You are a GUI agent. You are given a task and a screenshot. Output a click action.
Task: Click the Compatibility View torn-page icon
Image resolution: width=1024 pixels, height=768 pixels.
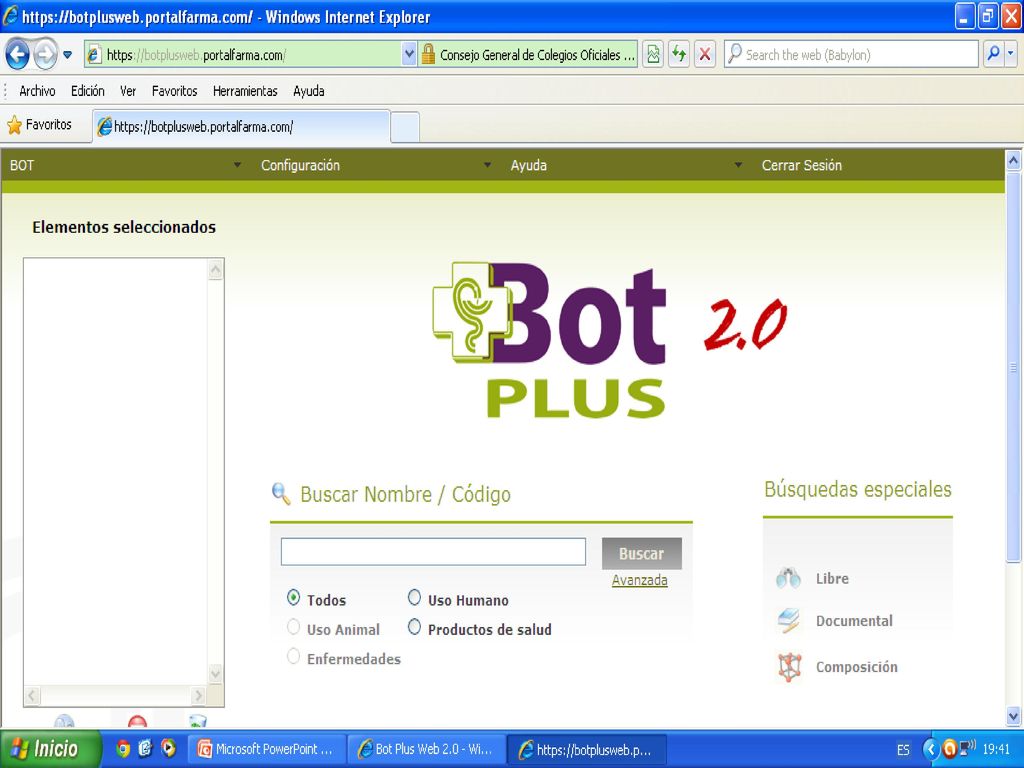653,54
